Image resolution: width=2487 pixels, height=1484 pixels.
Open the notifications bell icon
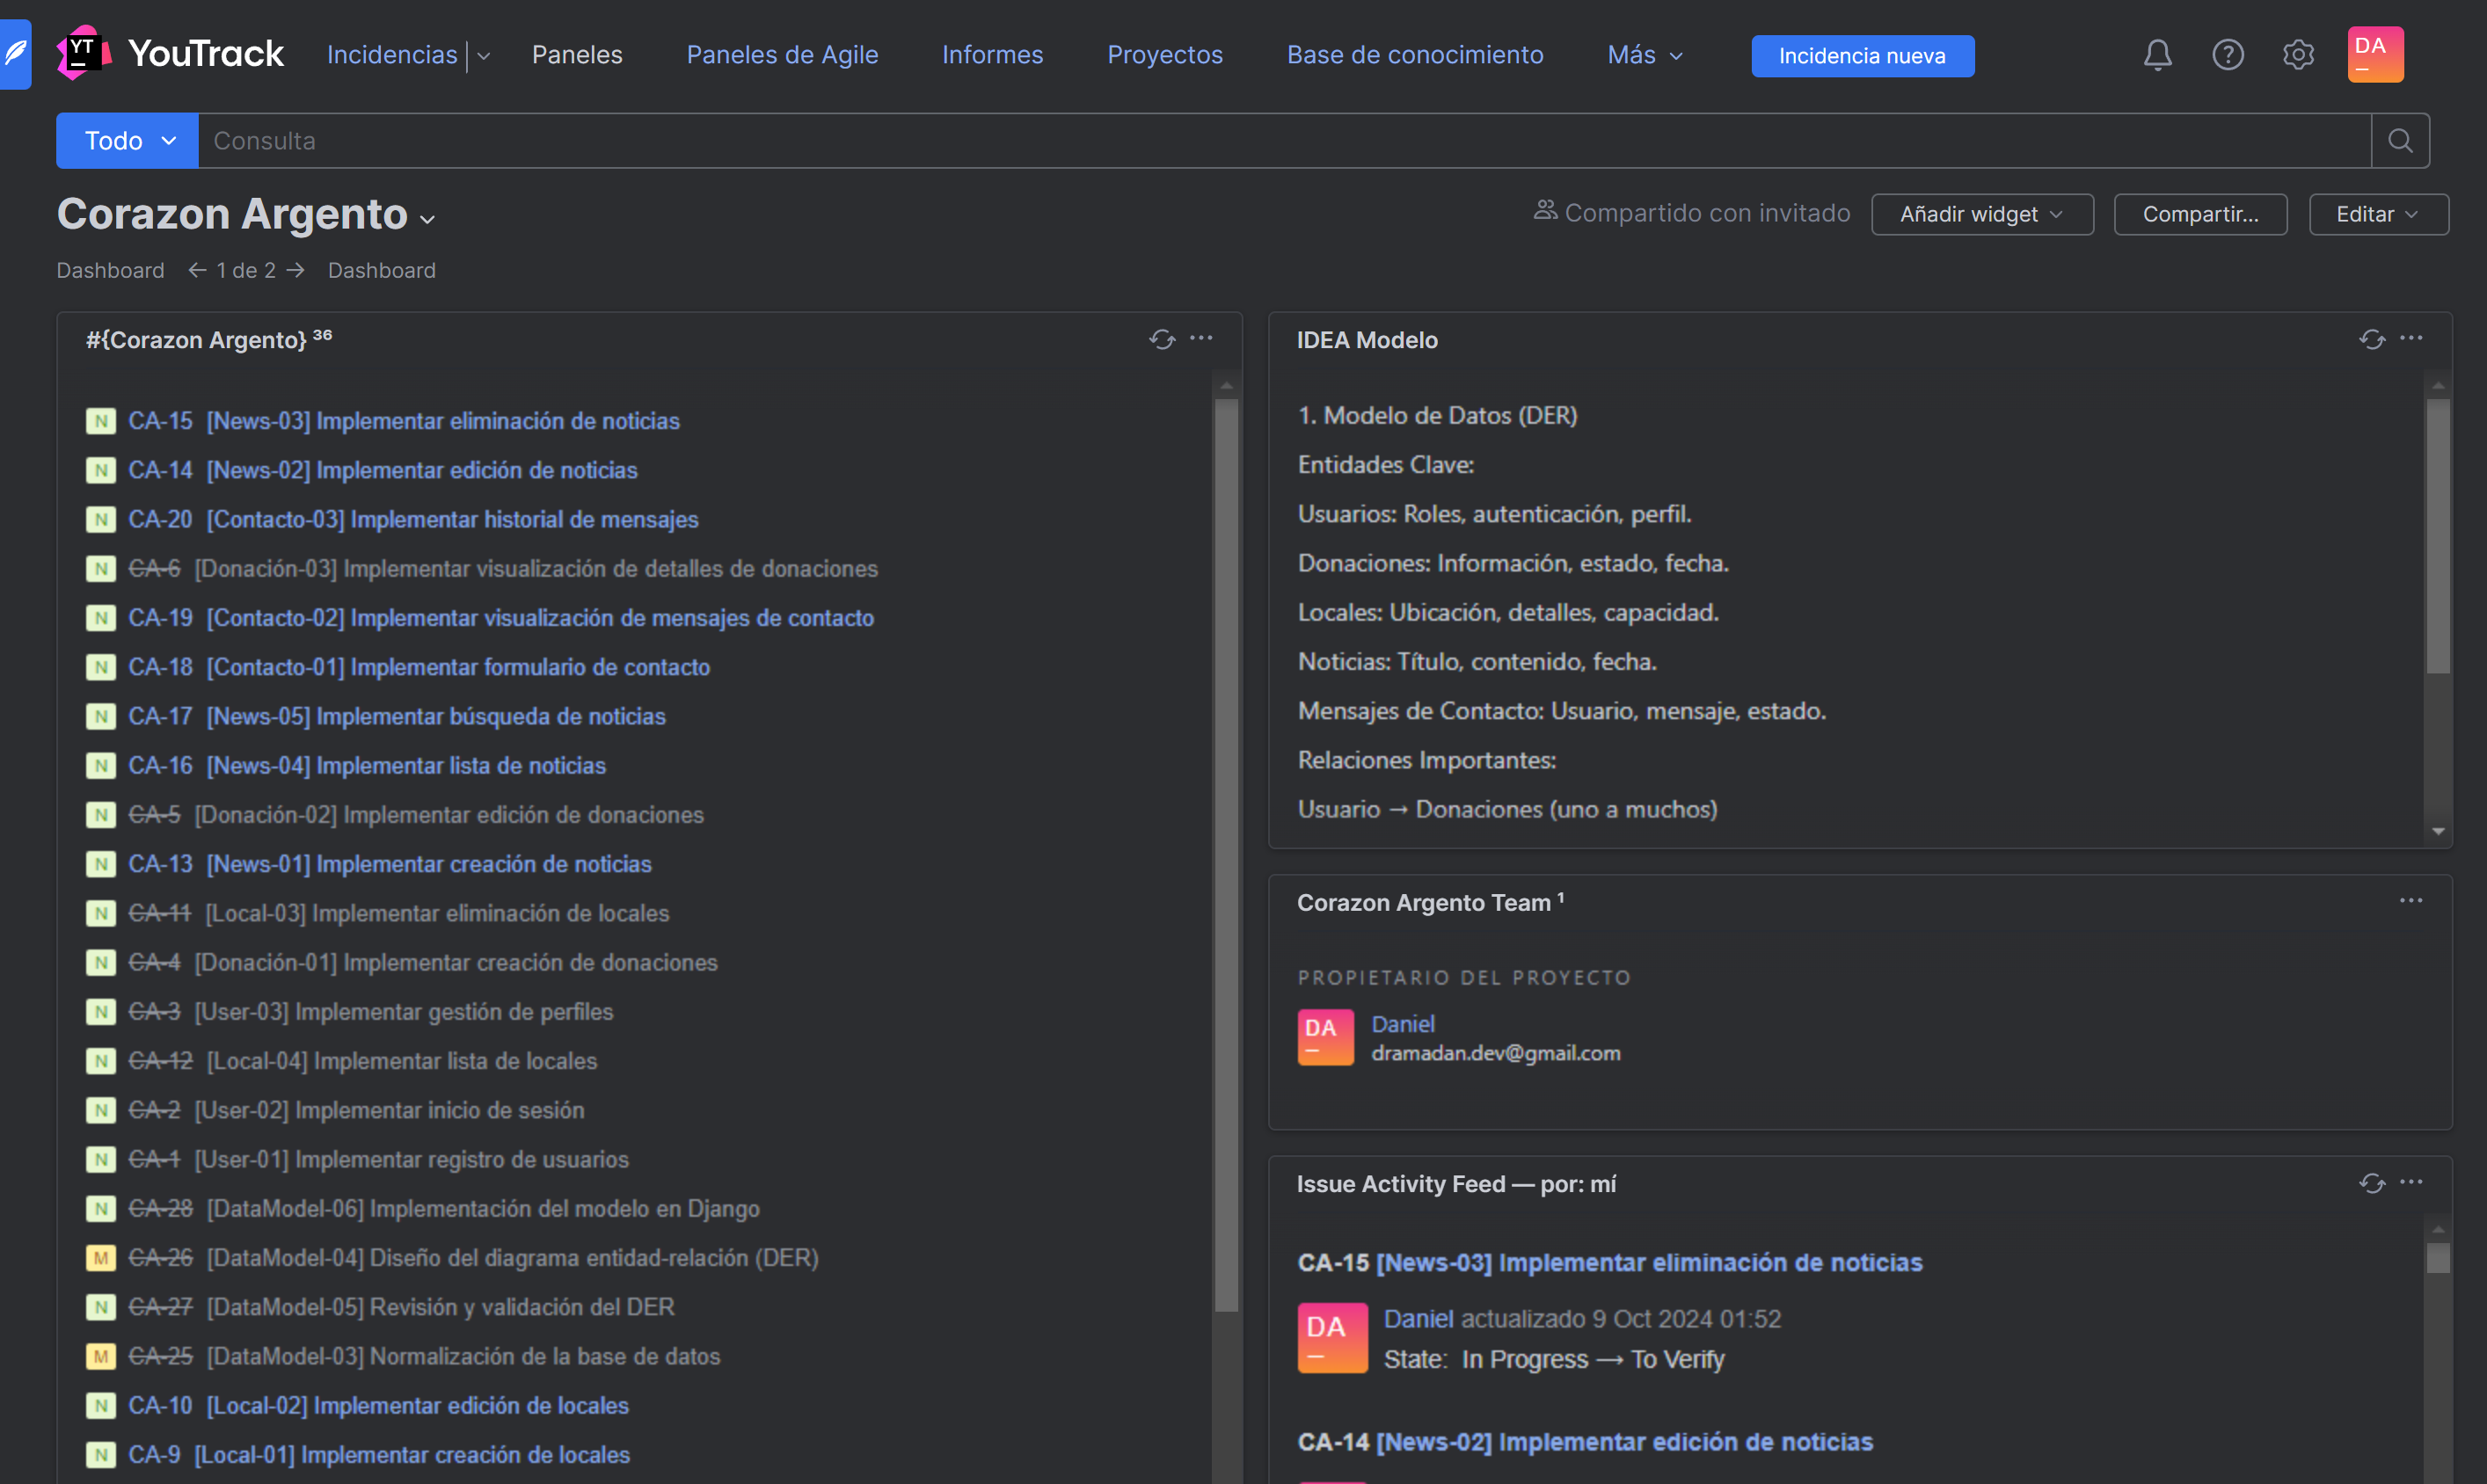point(2157,55)
